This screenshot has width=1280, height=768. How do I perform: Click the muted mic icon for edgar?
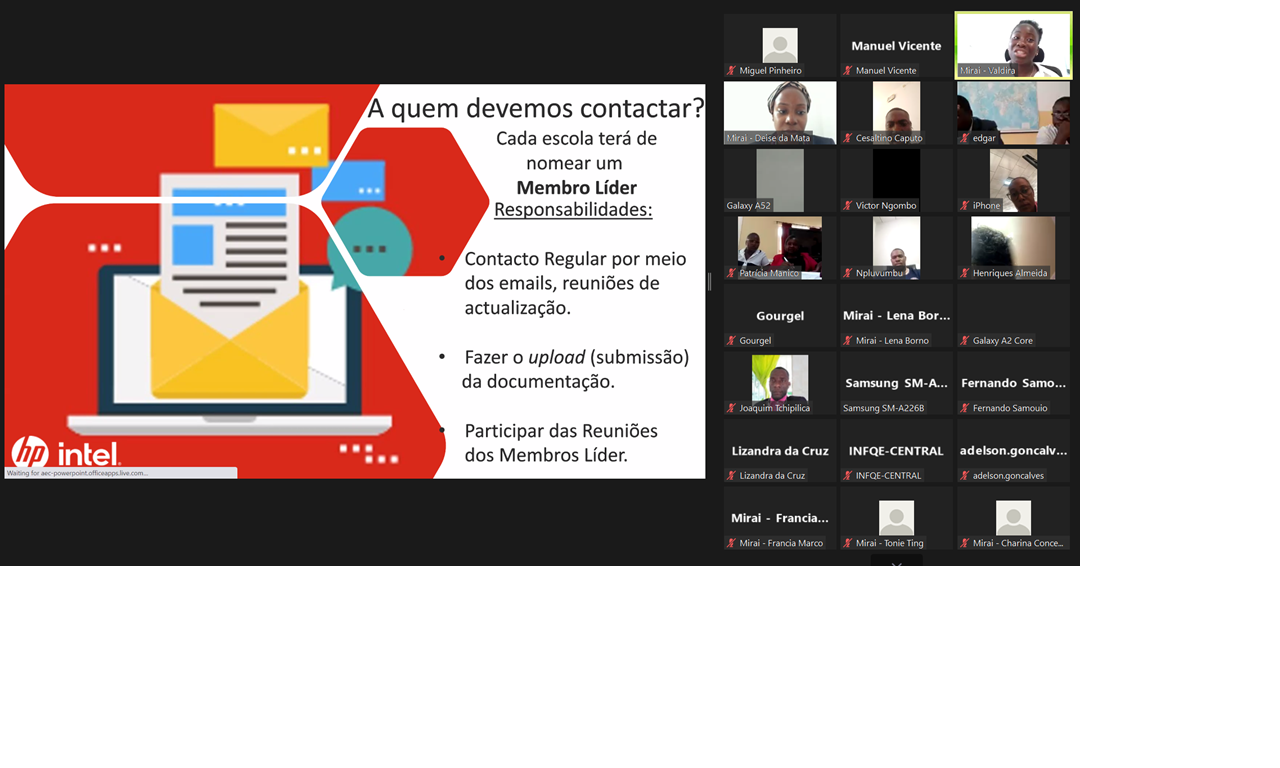coord(965,138)
